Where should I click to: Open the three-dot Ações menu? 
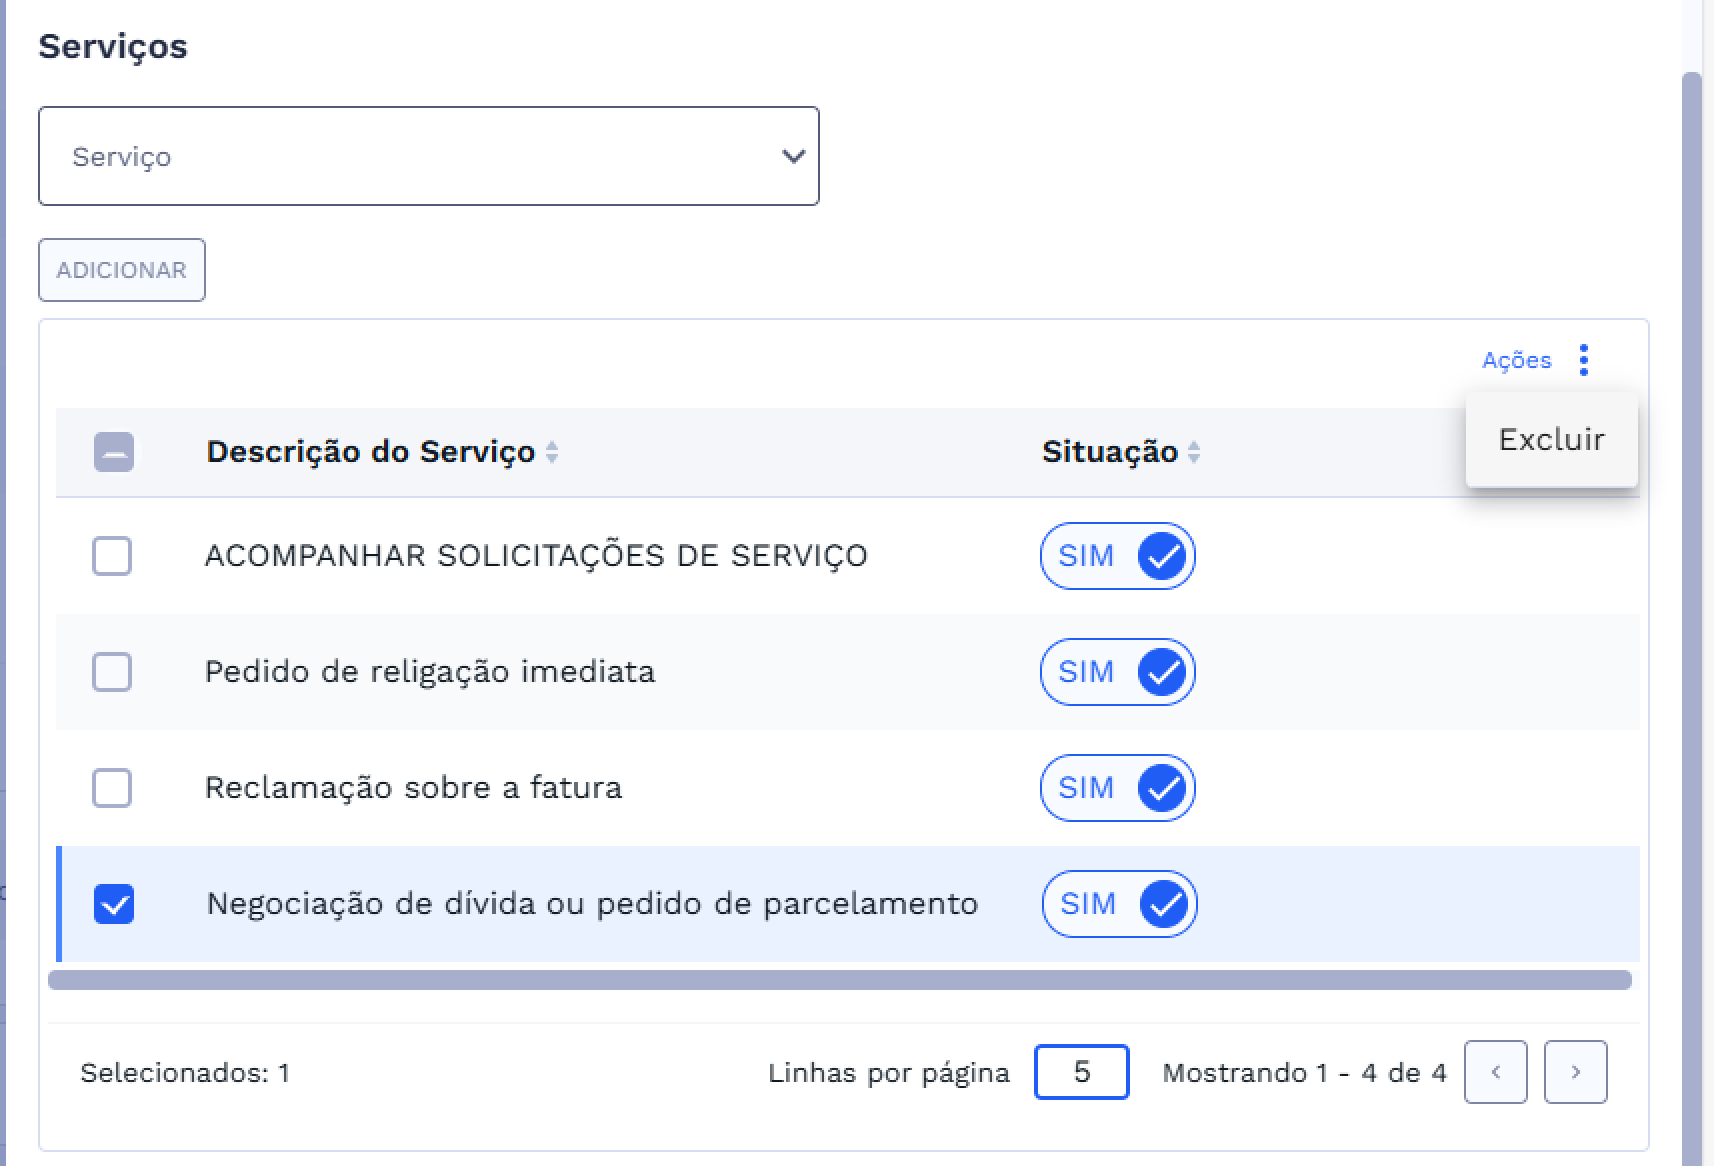pyautogui.click(x=1583, y=360)
